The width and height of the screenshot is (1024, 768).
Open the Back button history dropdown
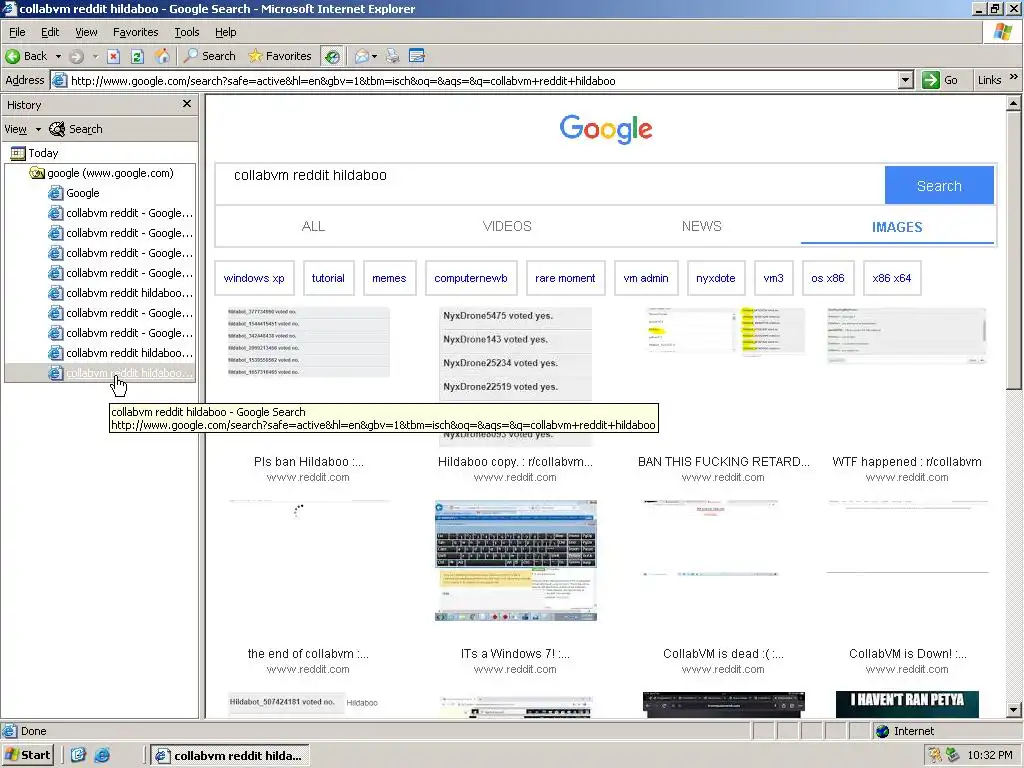[x=58, y=56]
